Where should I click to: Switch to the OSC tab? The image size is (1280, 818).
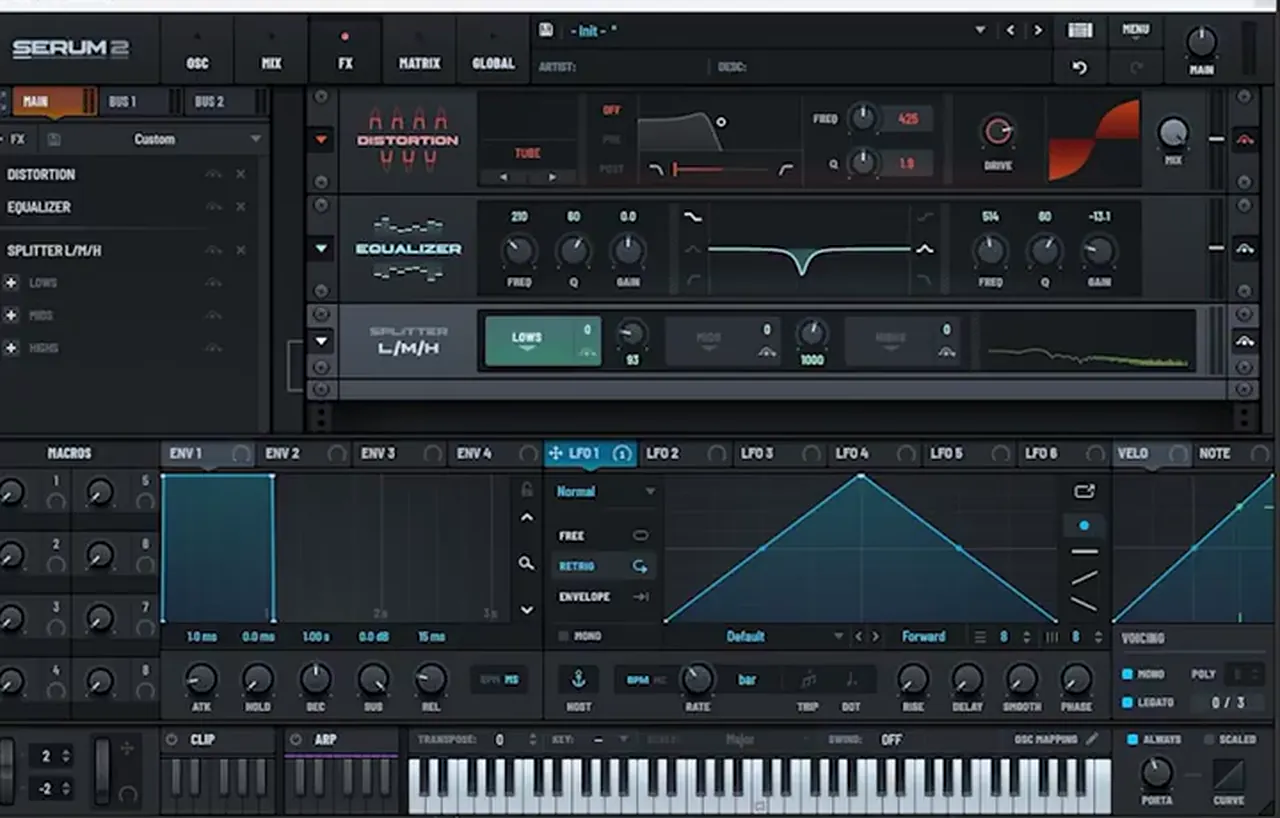[197, 50]
